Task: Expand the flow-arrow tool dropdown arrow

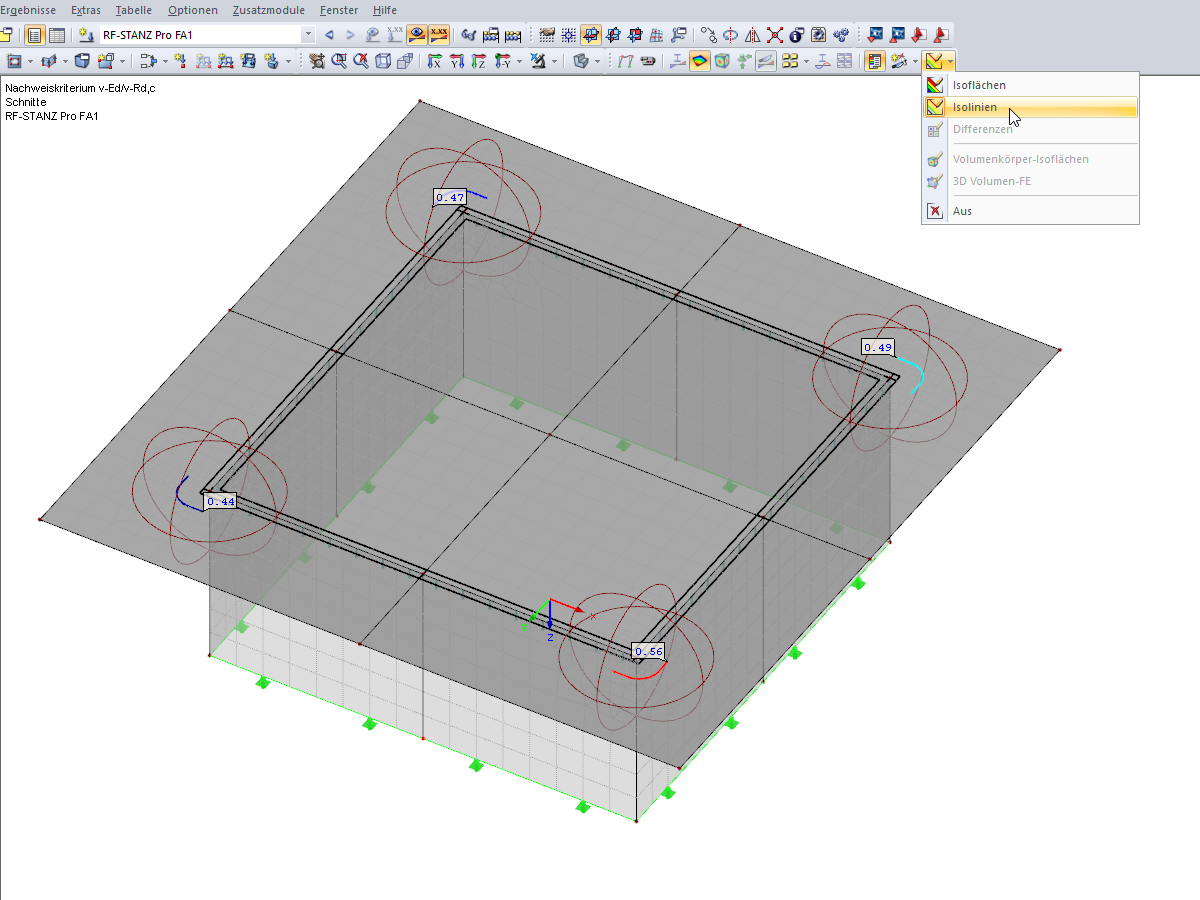Action: pyautogui.click(x=165, y=61)
